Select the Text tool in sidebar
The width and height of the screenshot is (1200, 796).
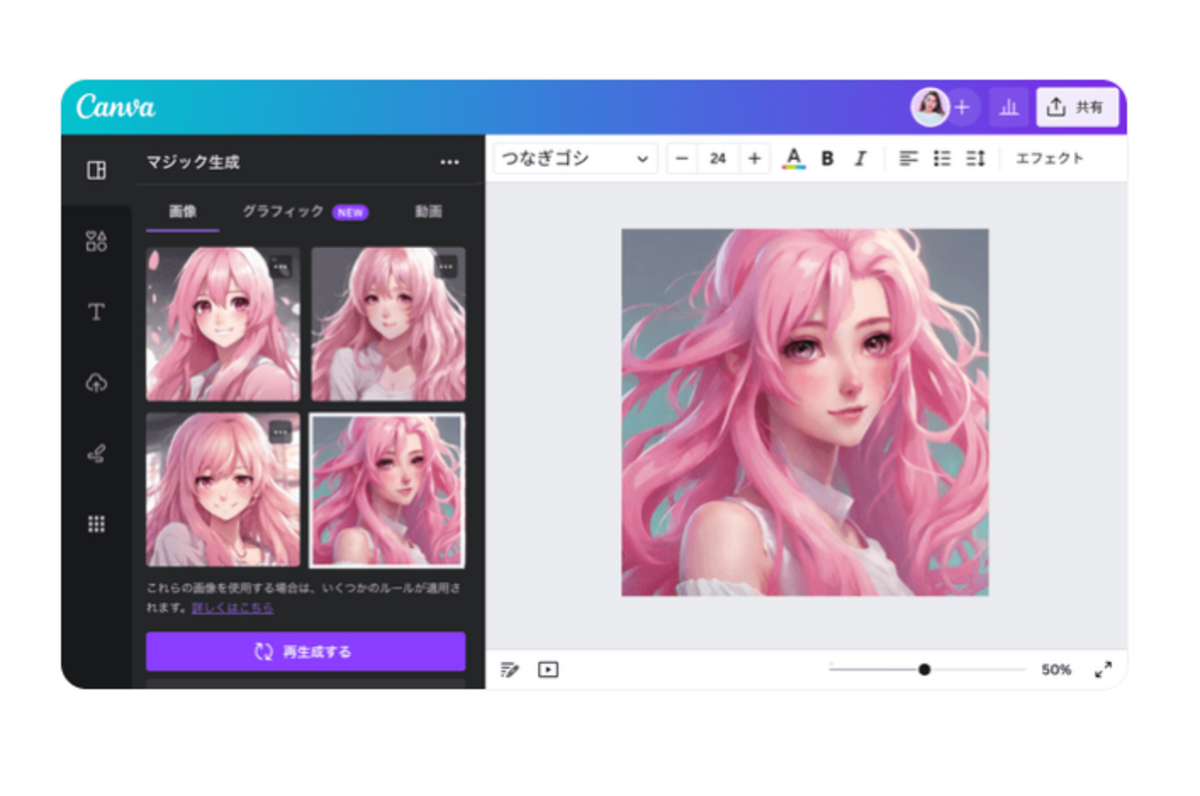click(x=96, y=312)
